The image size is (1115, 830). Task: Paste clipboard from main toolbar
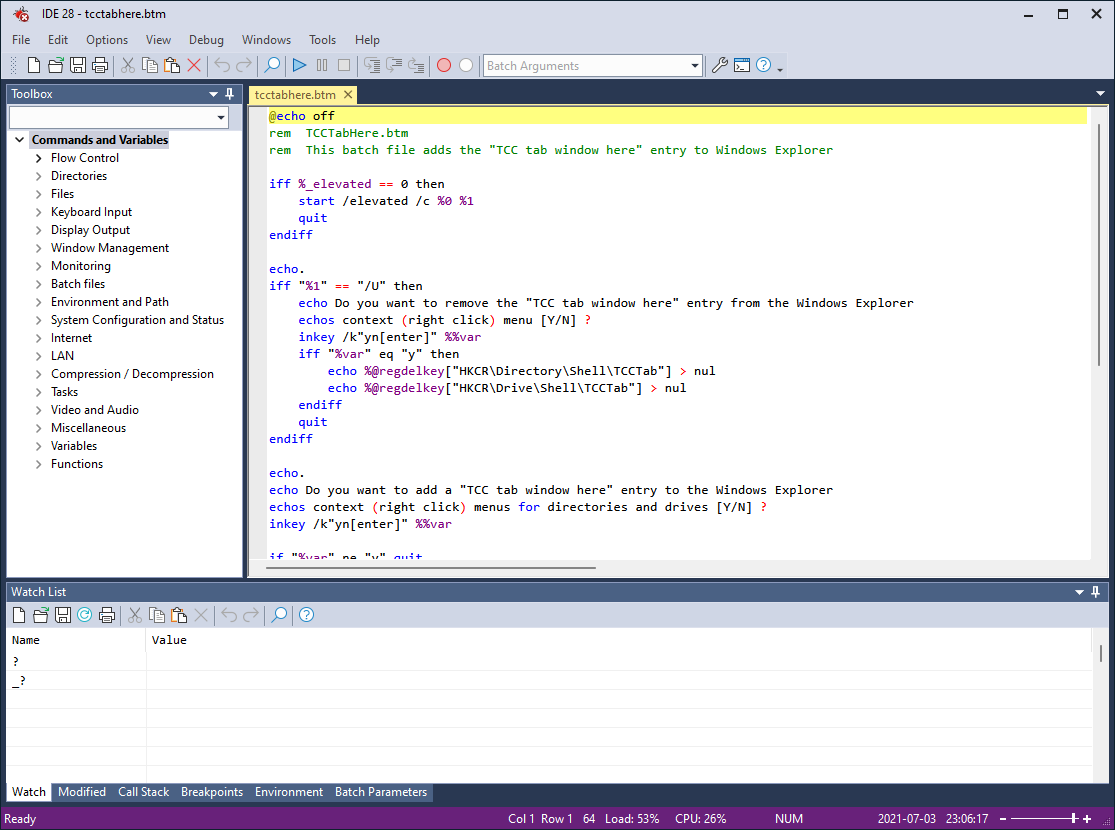click(172, 65)
